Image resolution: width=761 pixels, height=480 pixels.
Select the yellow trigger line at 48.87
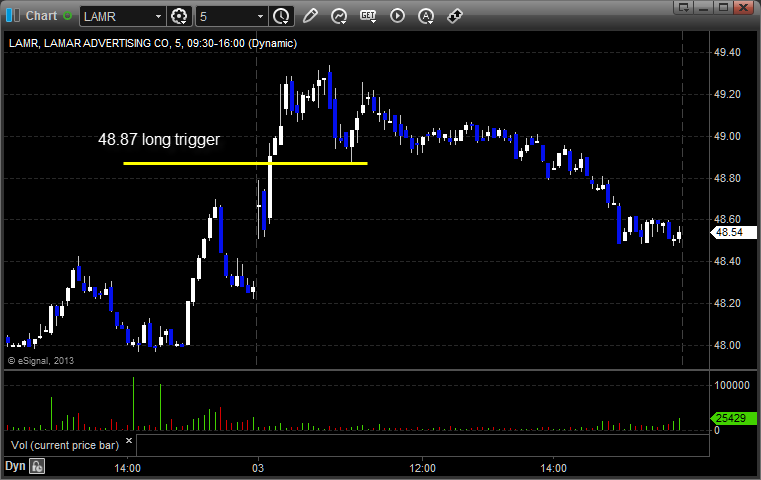pos(245,164)
